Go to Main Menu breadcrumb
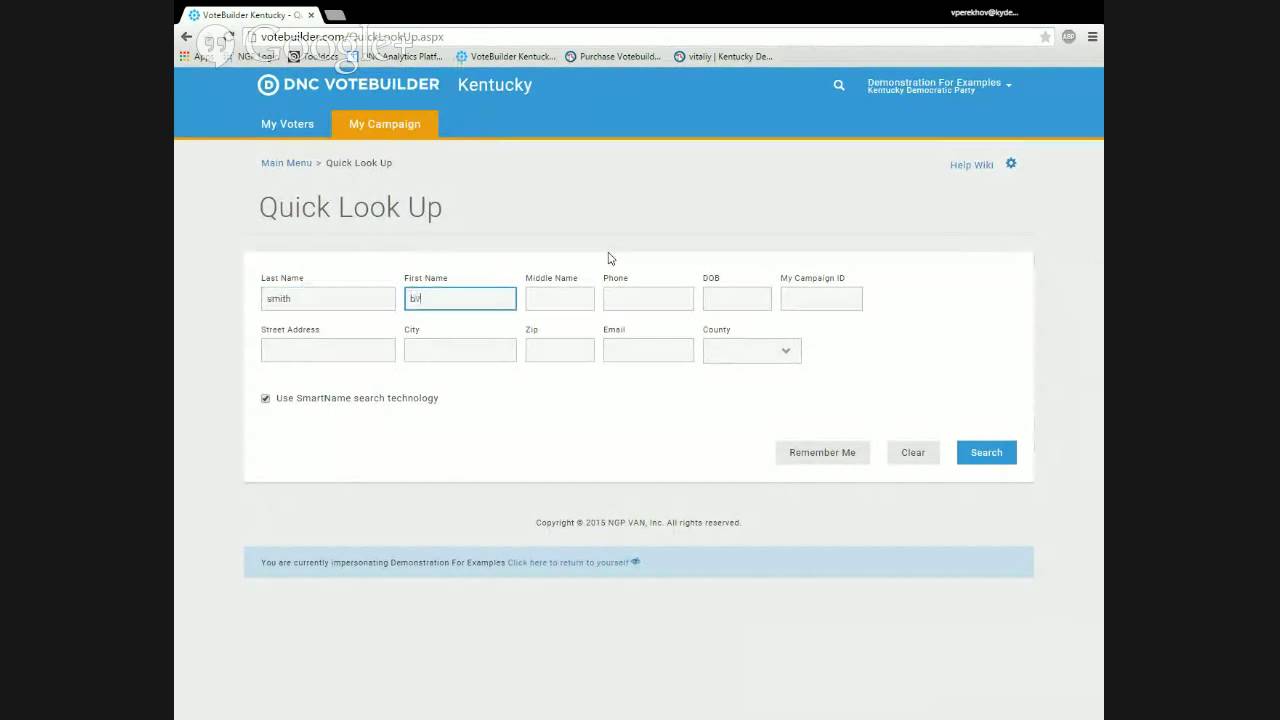This screenshot has height=720, width=1280. 286,163
